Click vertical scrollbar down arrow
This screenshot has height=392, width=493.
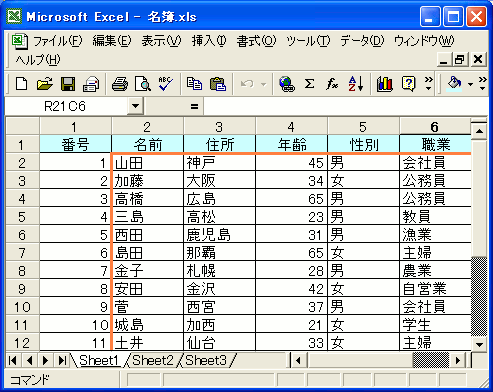click(x=479, y=344)
